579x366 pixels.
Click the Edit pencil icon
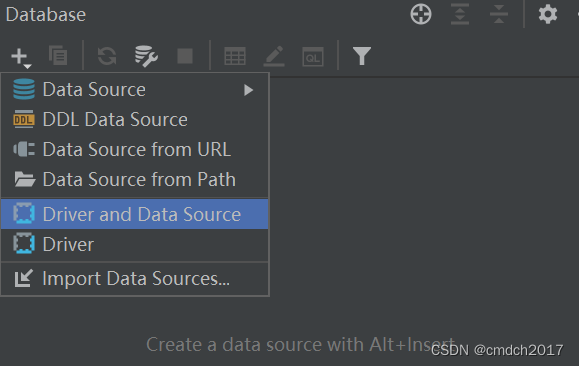point(274,56)
